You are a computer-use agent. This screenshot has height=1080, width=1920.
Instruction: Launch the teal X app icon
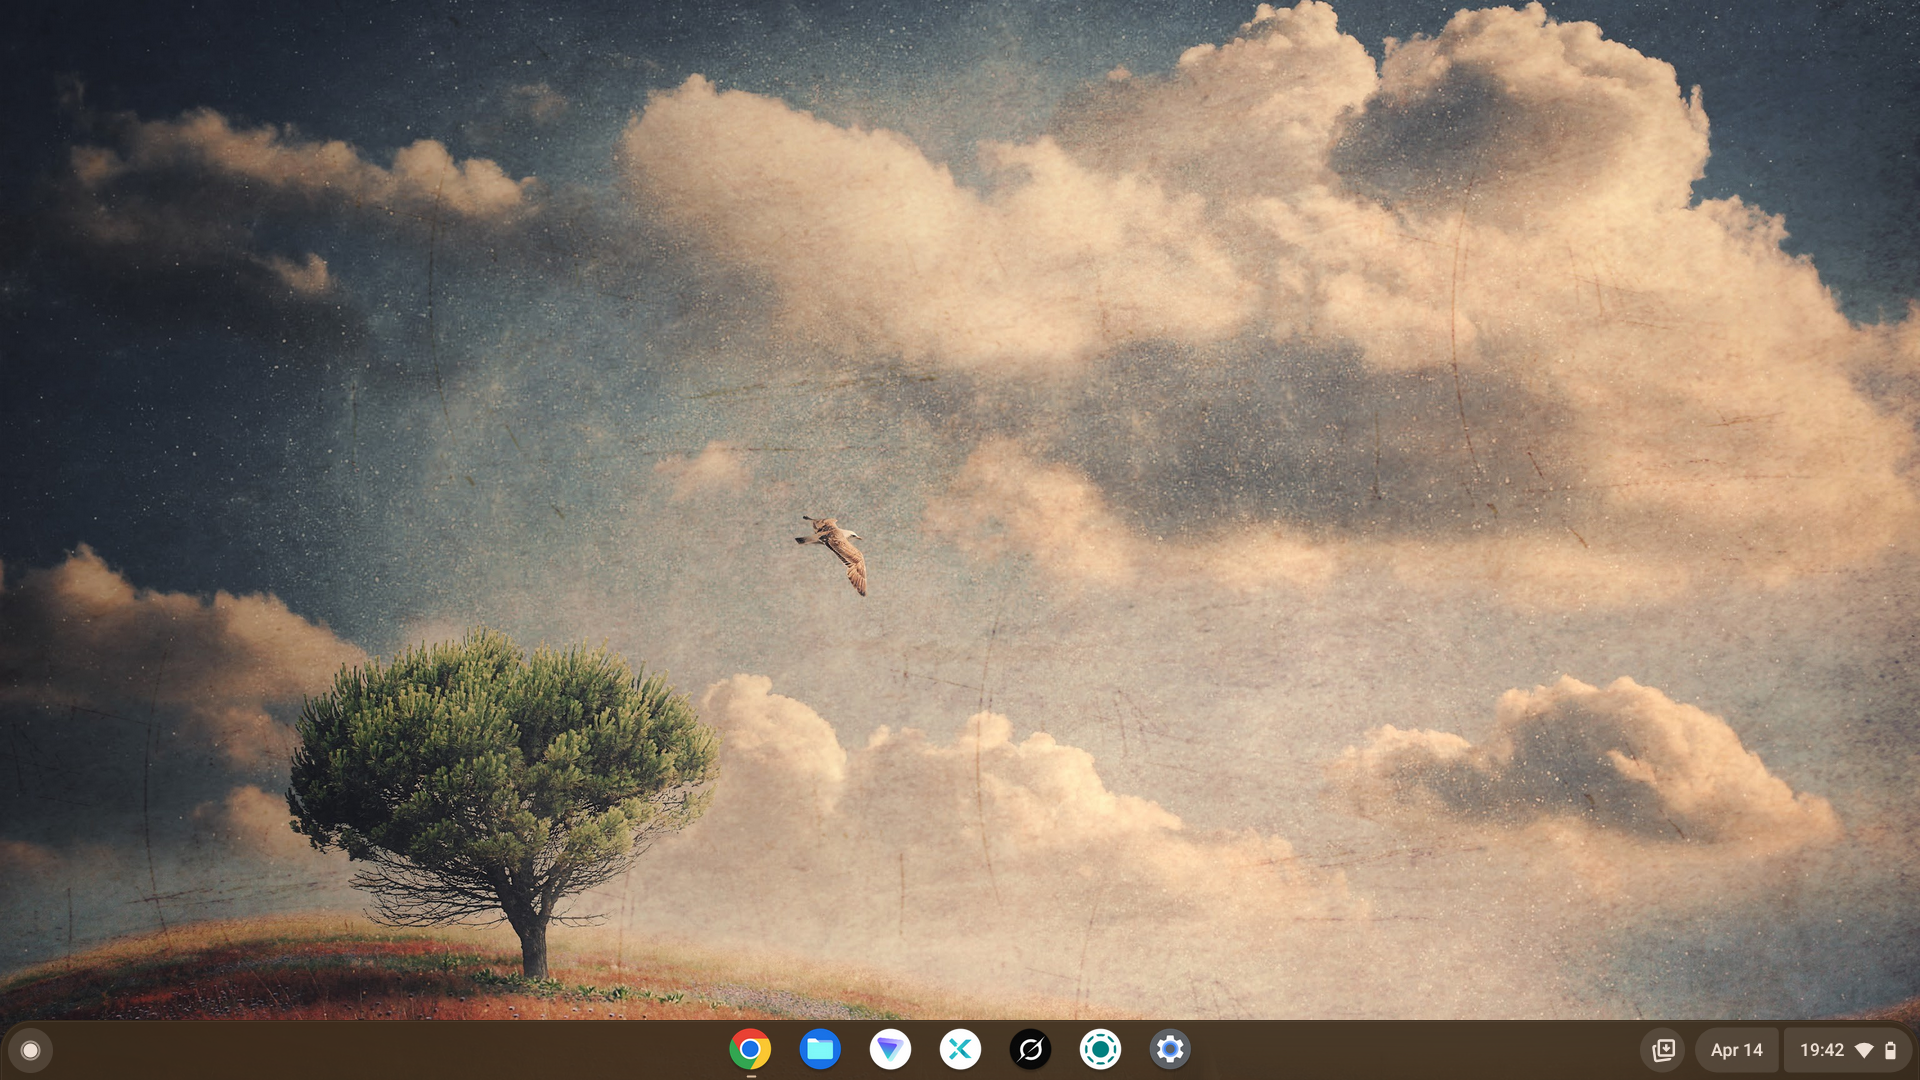click(x=960, y=1049)
